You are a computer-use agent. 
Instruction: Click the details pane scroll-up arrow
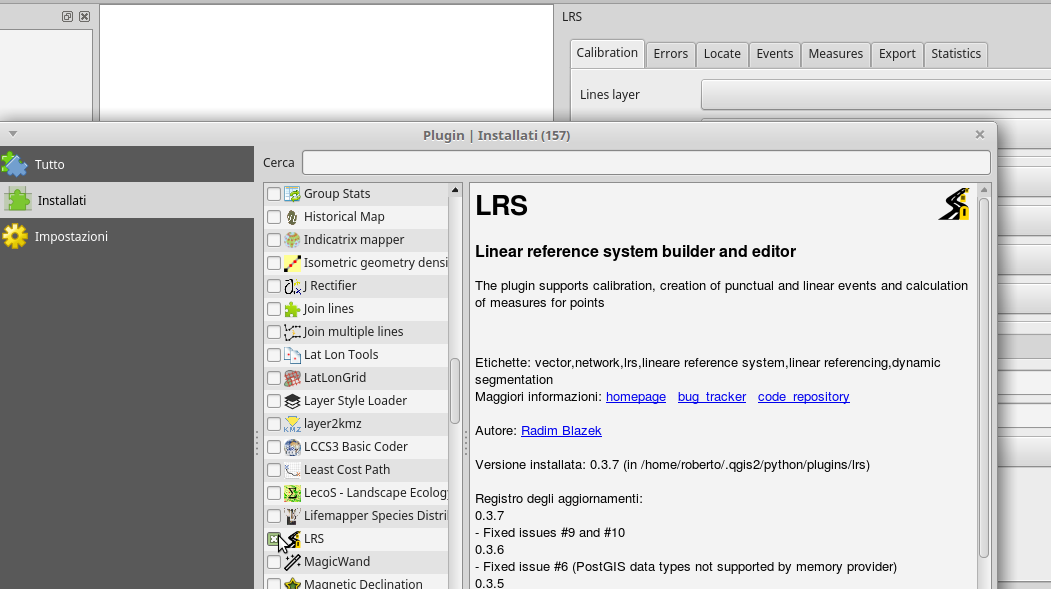984,190
